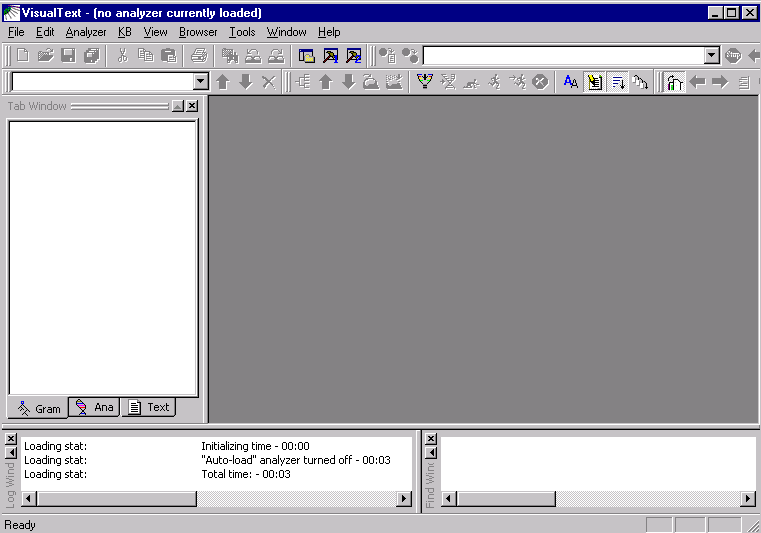The image size is (761, 533).
Task: Click the left arrow browser back icon
Action: (x=697, y=82)
